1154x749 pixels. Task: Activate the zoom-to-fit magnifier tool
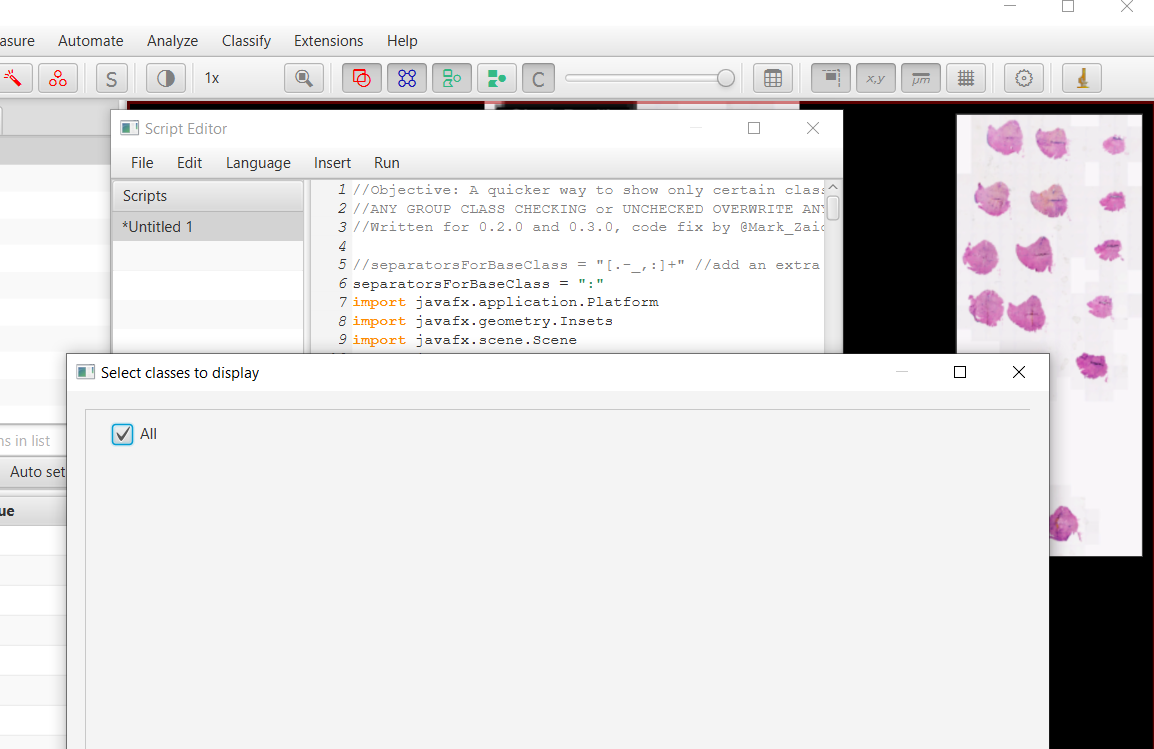coord(304,77)
